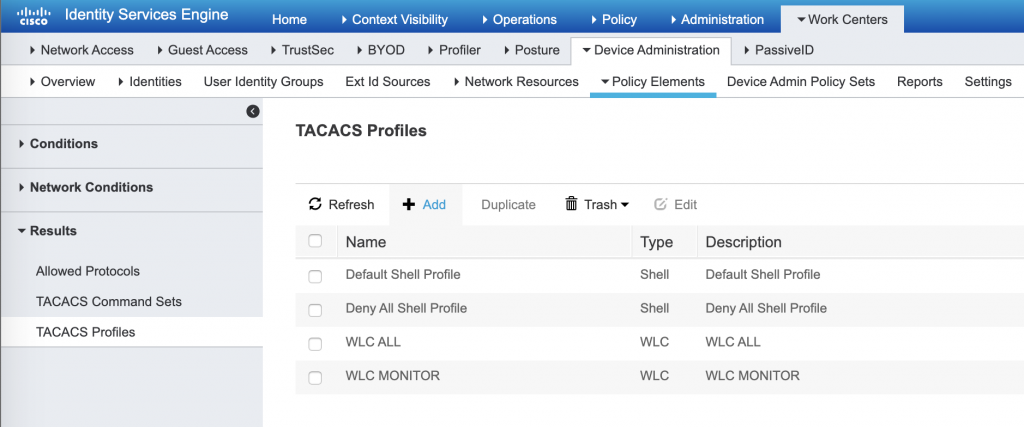Open the PassiveID menu
The image size is (1024, 427).
[x=778, y=50]
